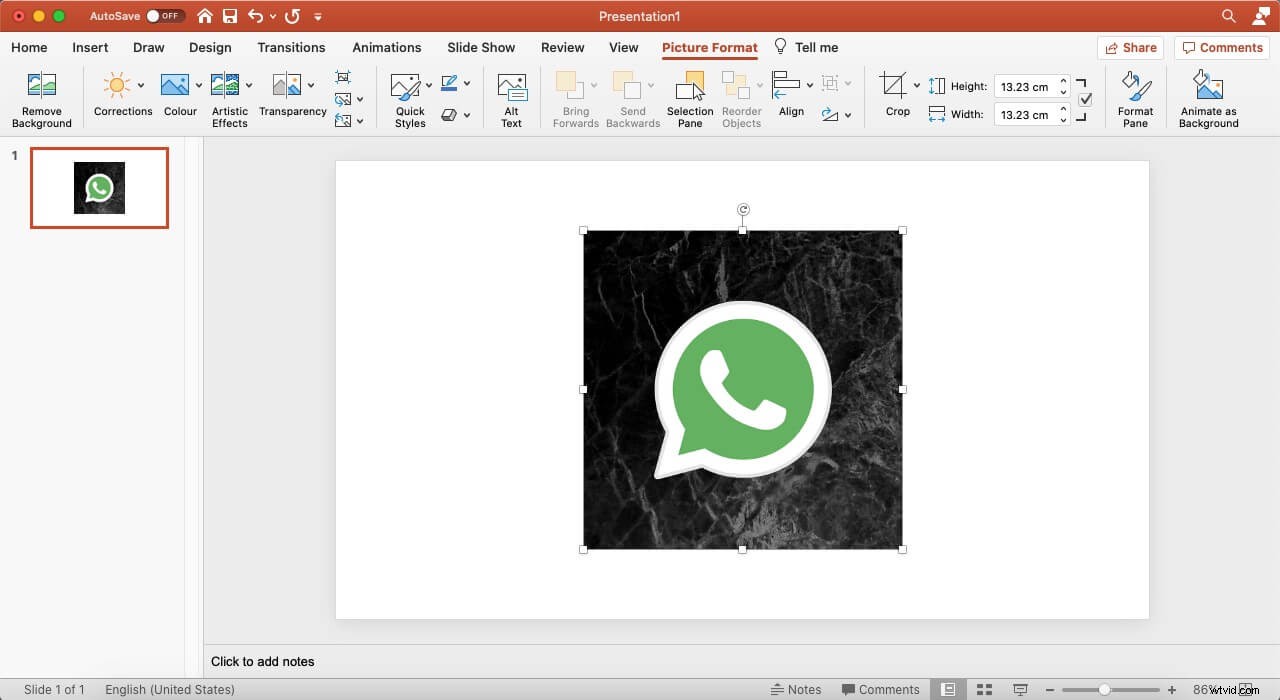Open the Picture Format ribbon tab
Screen dimensions: 1280x700
pos(710,47)
